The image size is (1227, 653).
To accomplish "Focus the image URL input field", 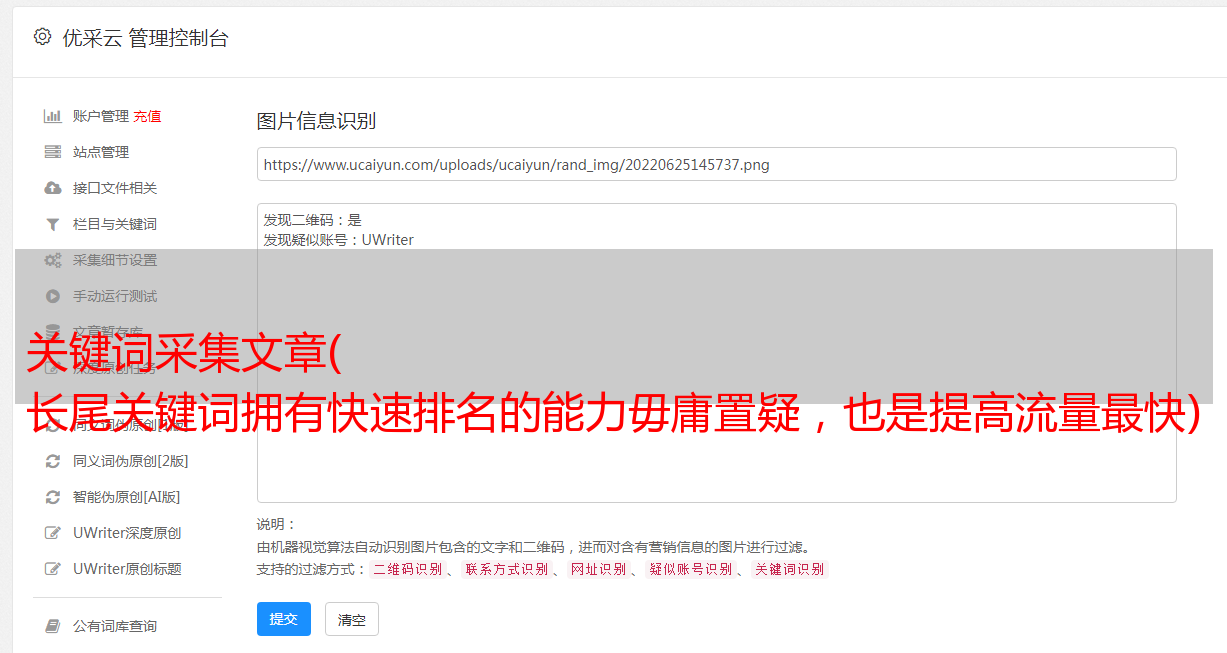I will 716,164.
